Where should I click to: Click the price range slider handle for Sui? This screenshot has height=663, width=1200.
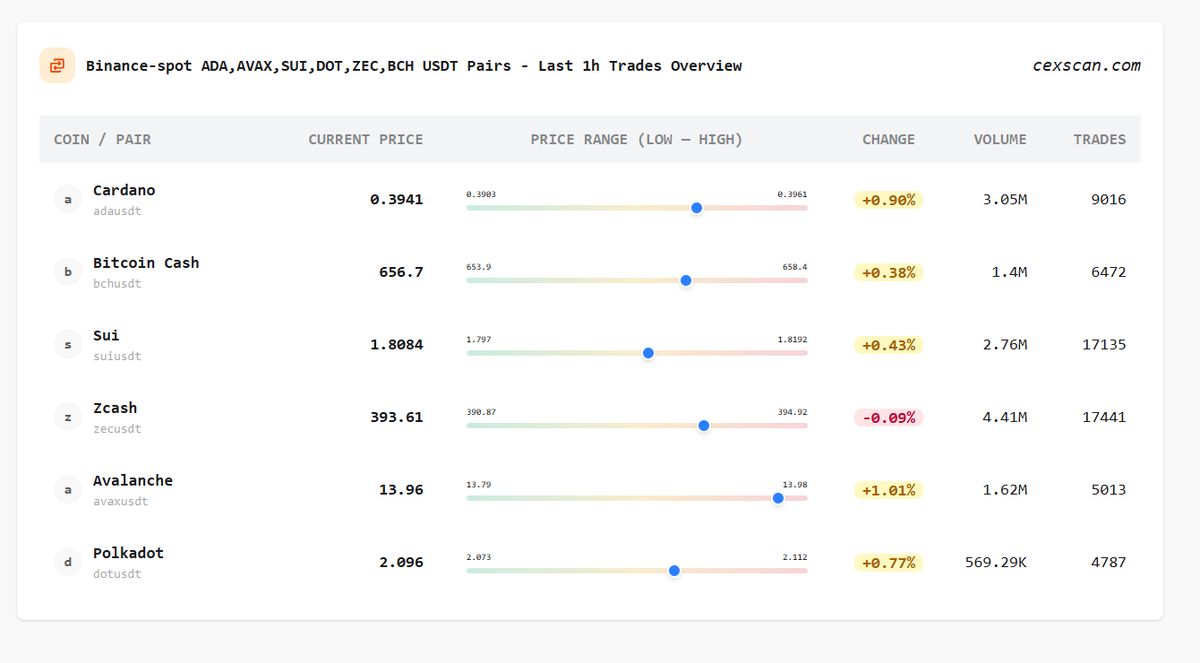click(648, 353)
